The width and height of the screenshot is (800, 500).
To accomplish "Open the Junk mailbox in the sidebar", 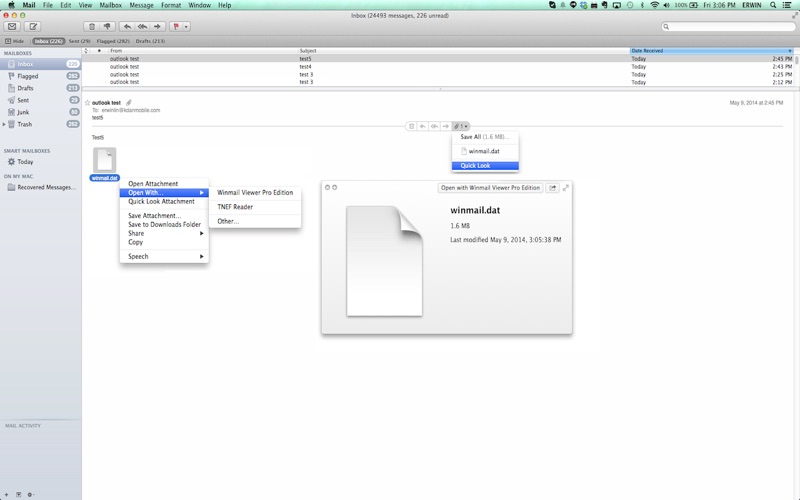I will click(40, 112).
